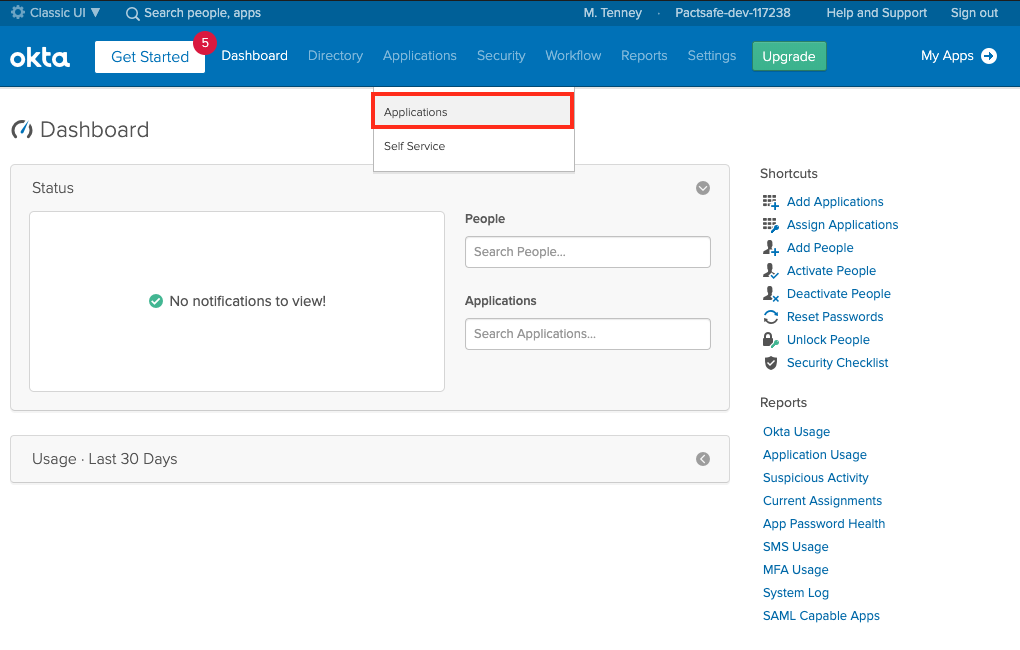Open the Dashboard menu
Screen dimensions: 1020x650
(254, 56)
